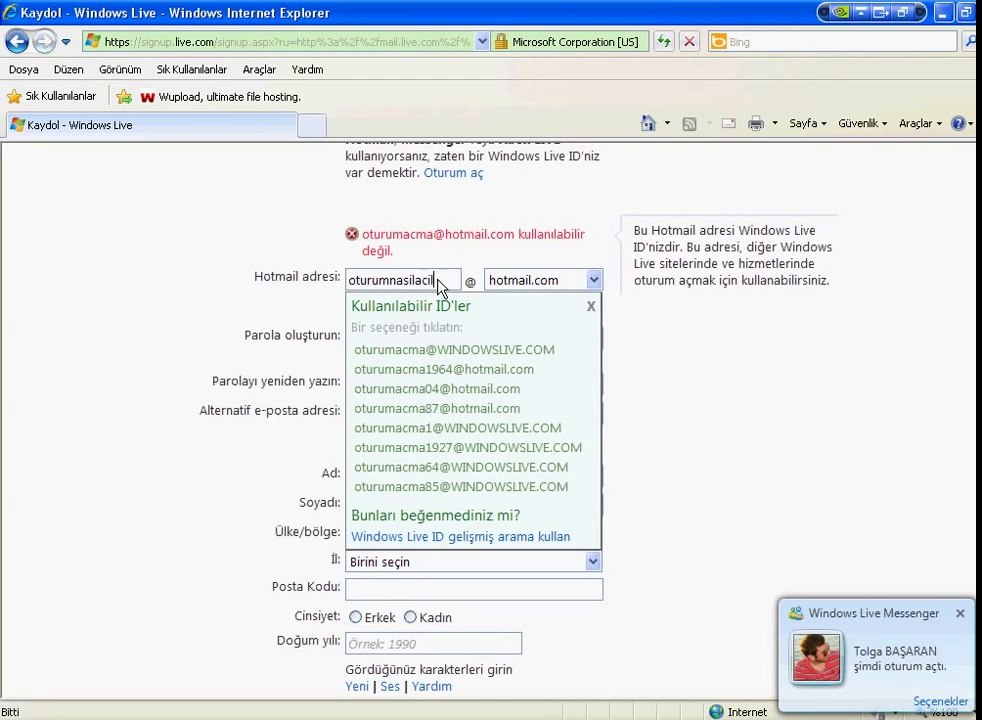The width and height of the screenshot is (982, 720).
Task: Open the Araçlar command bar menu
Action: 920,123
